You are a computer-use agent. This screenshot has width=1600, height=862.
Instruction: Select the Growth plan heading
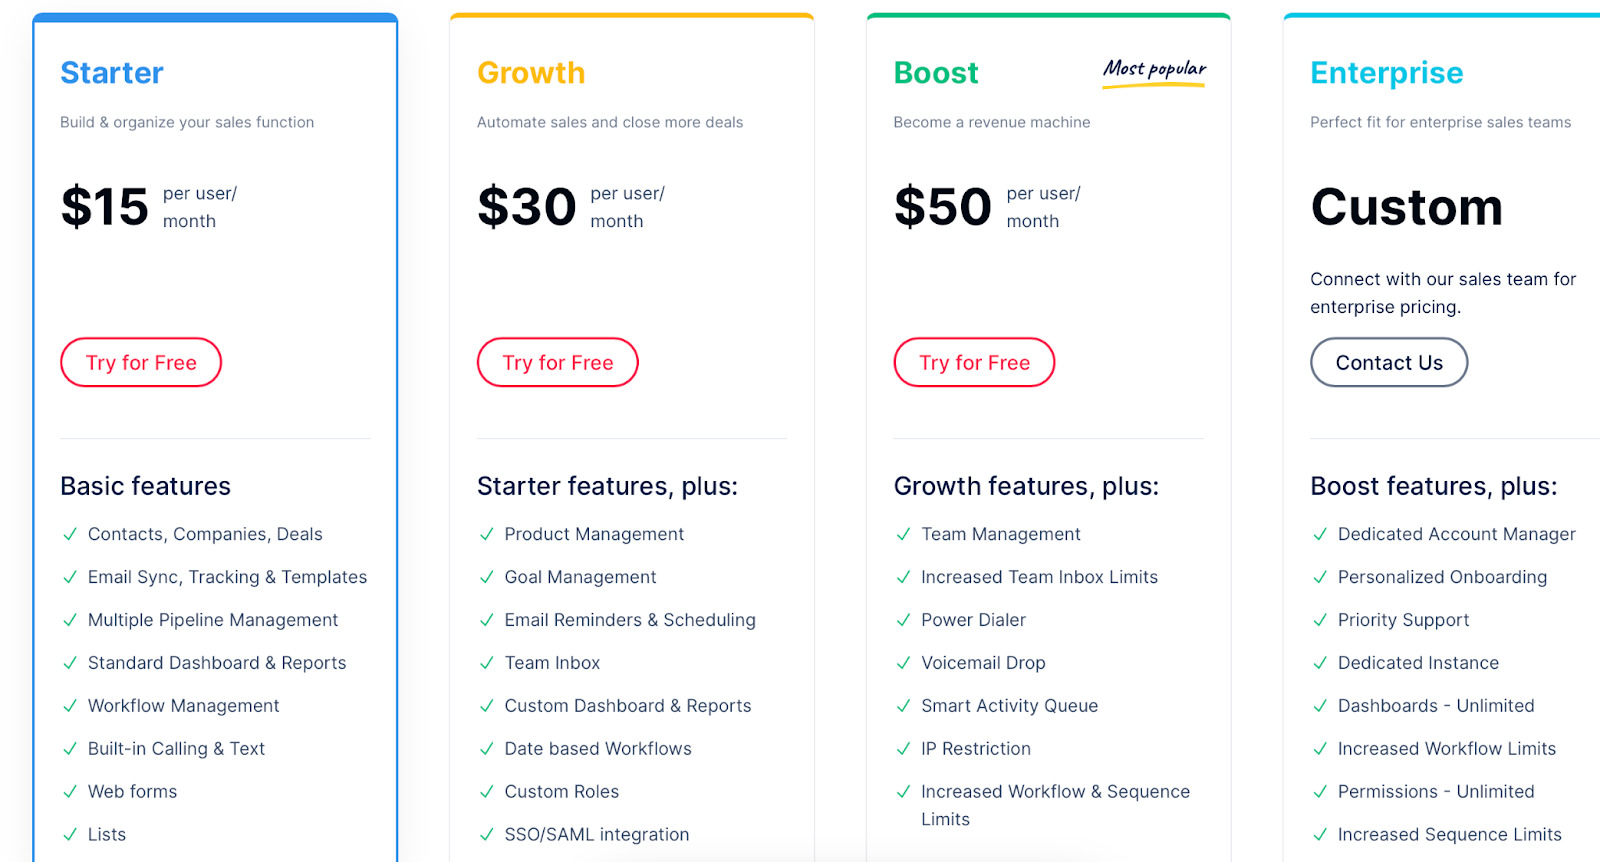pos(531,73)
